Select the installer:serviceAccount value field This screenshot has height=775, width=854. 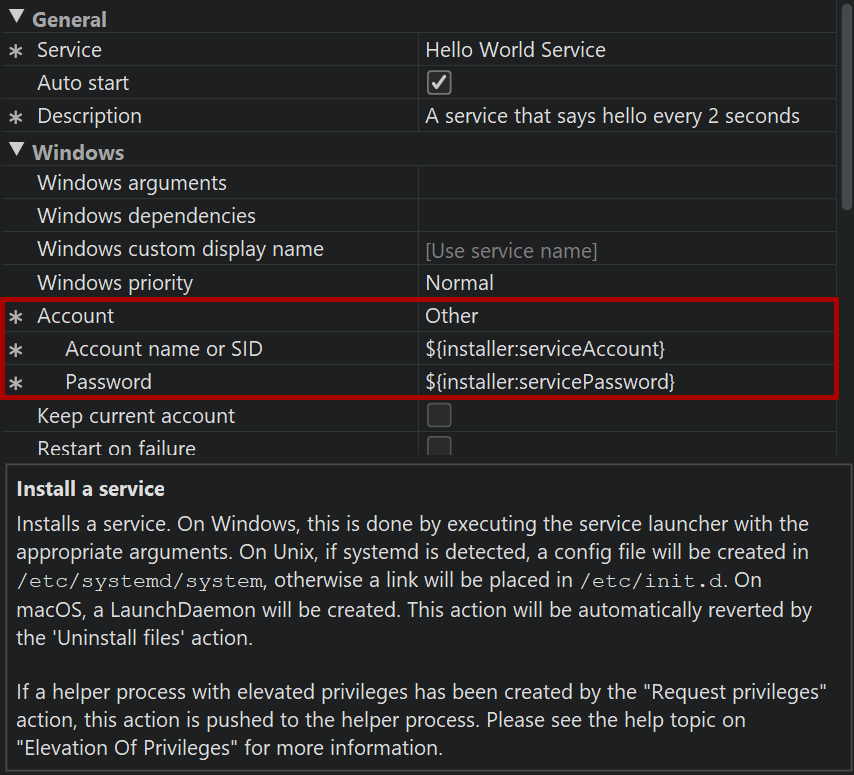[626, 349]
